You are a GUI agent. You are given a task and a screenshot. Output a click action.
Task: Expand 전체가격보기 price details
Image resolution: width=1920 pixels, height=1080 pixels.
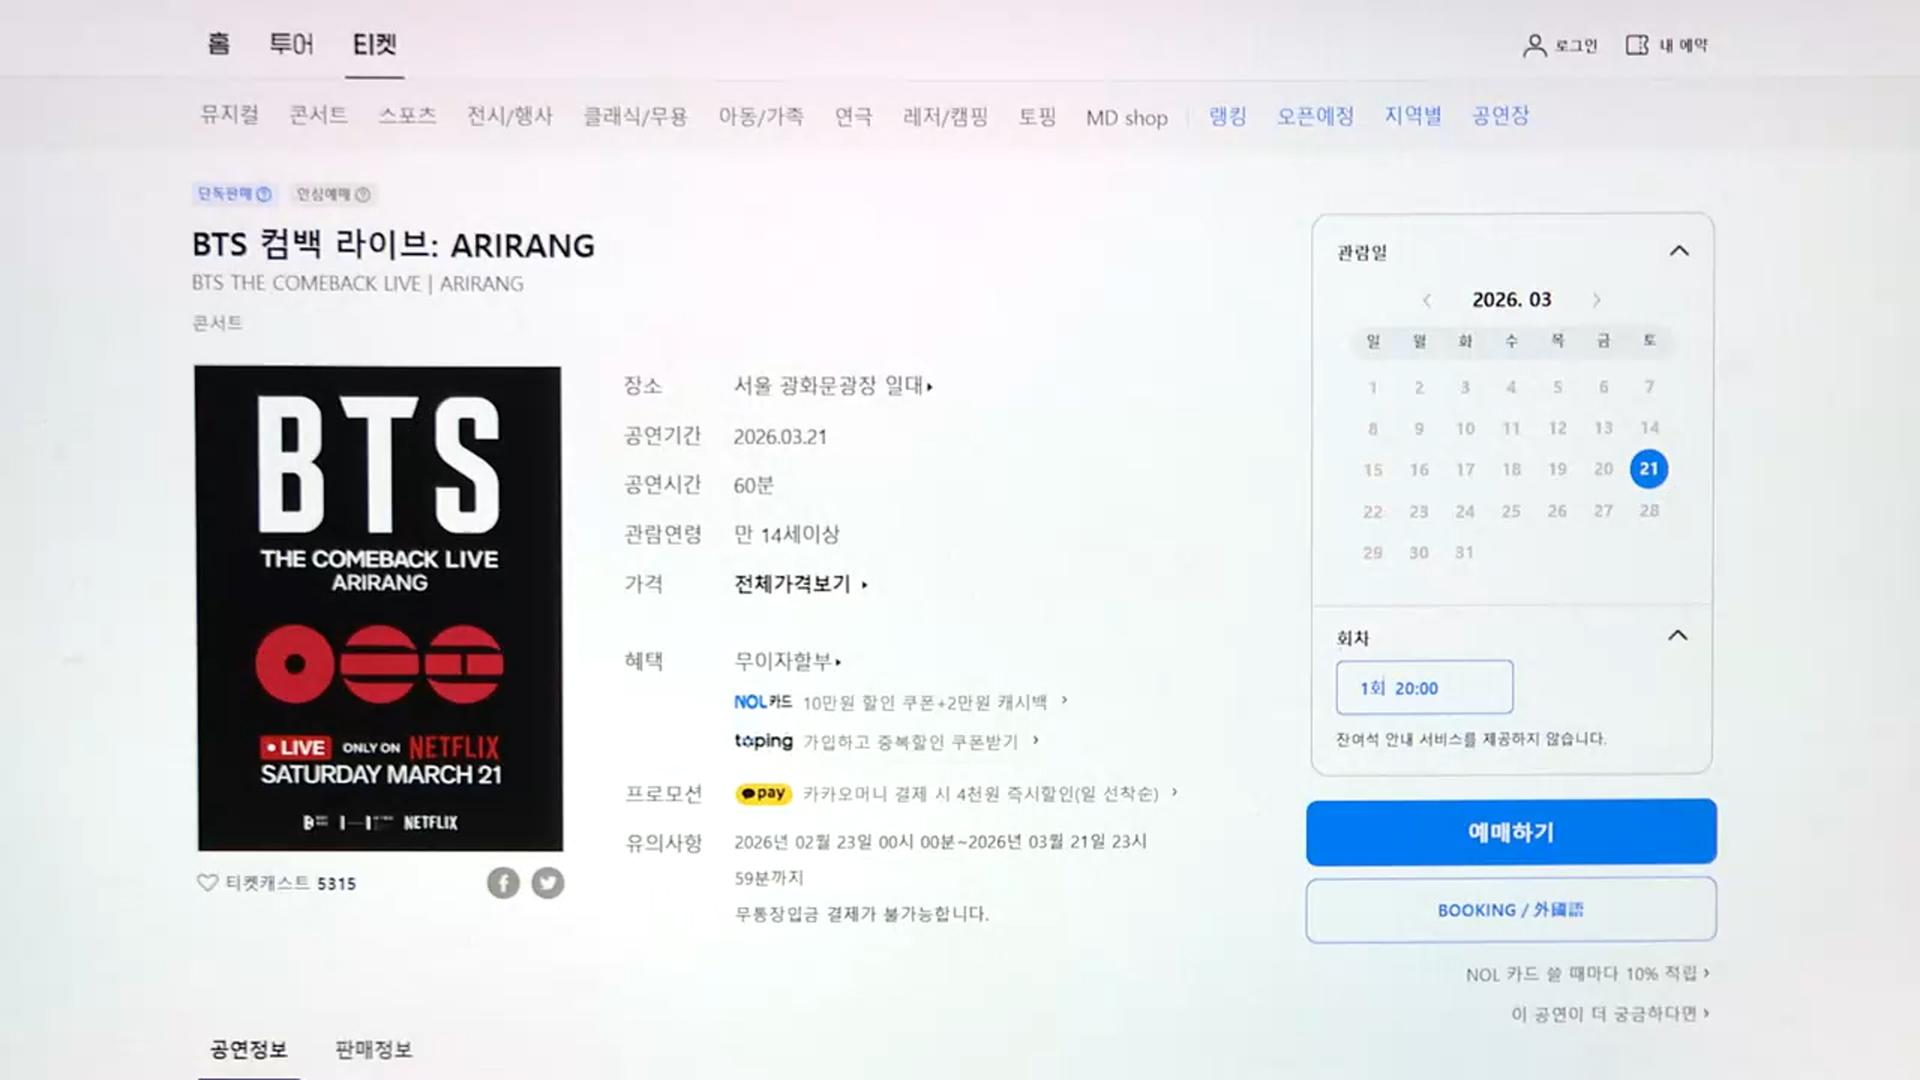[801, 584]
